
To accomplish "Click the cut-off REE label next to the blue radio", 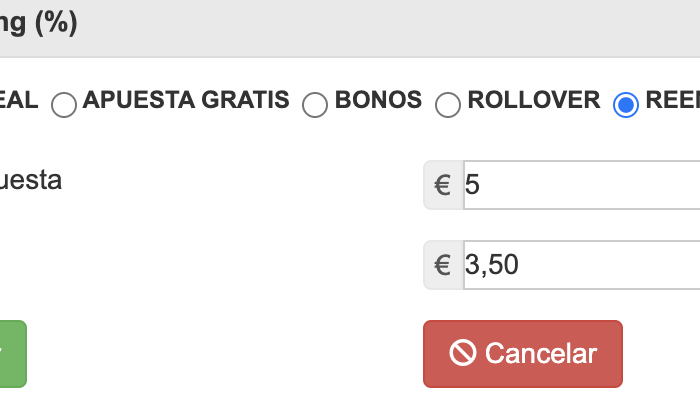I will coord(673,100).
